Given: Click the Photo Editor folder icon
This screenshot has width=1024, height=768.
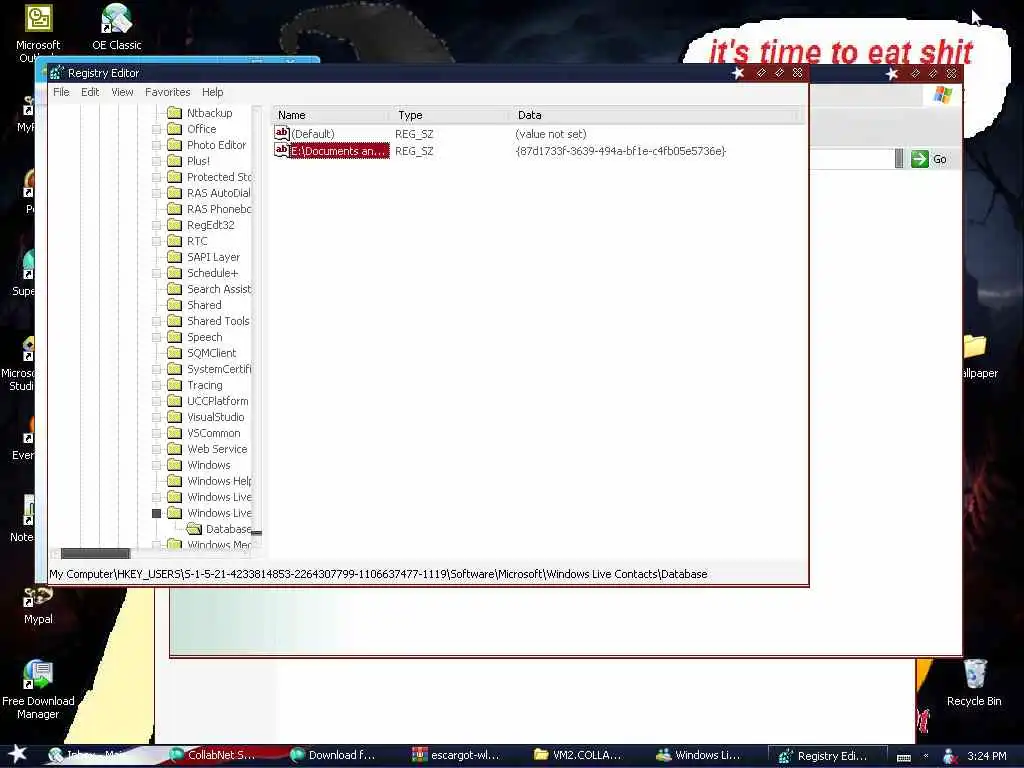Looking at the screenshot, I should 174,144.
